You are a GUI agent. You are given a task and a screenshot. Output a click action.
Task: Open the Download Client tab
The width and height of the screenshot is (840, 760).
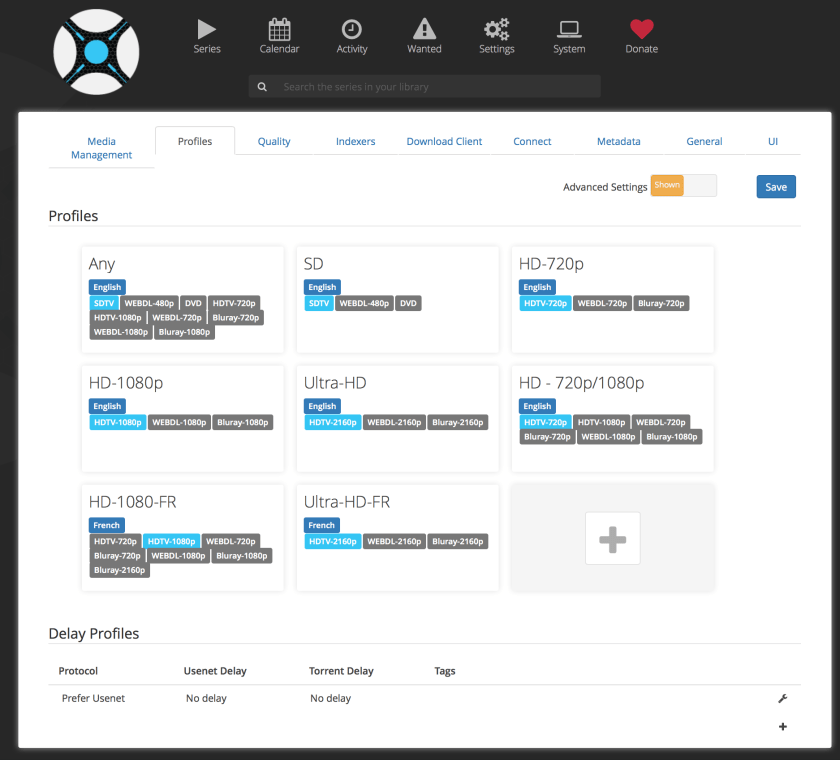pyautogui.click(x=444, y=142)
